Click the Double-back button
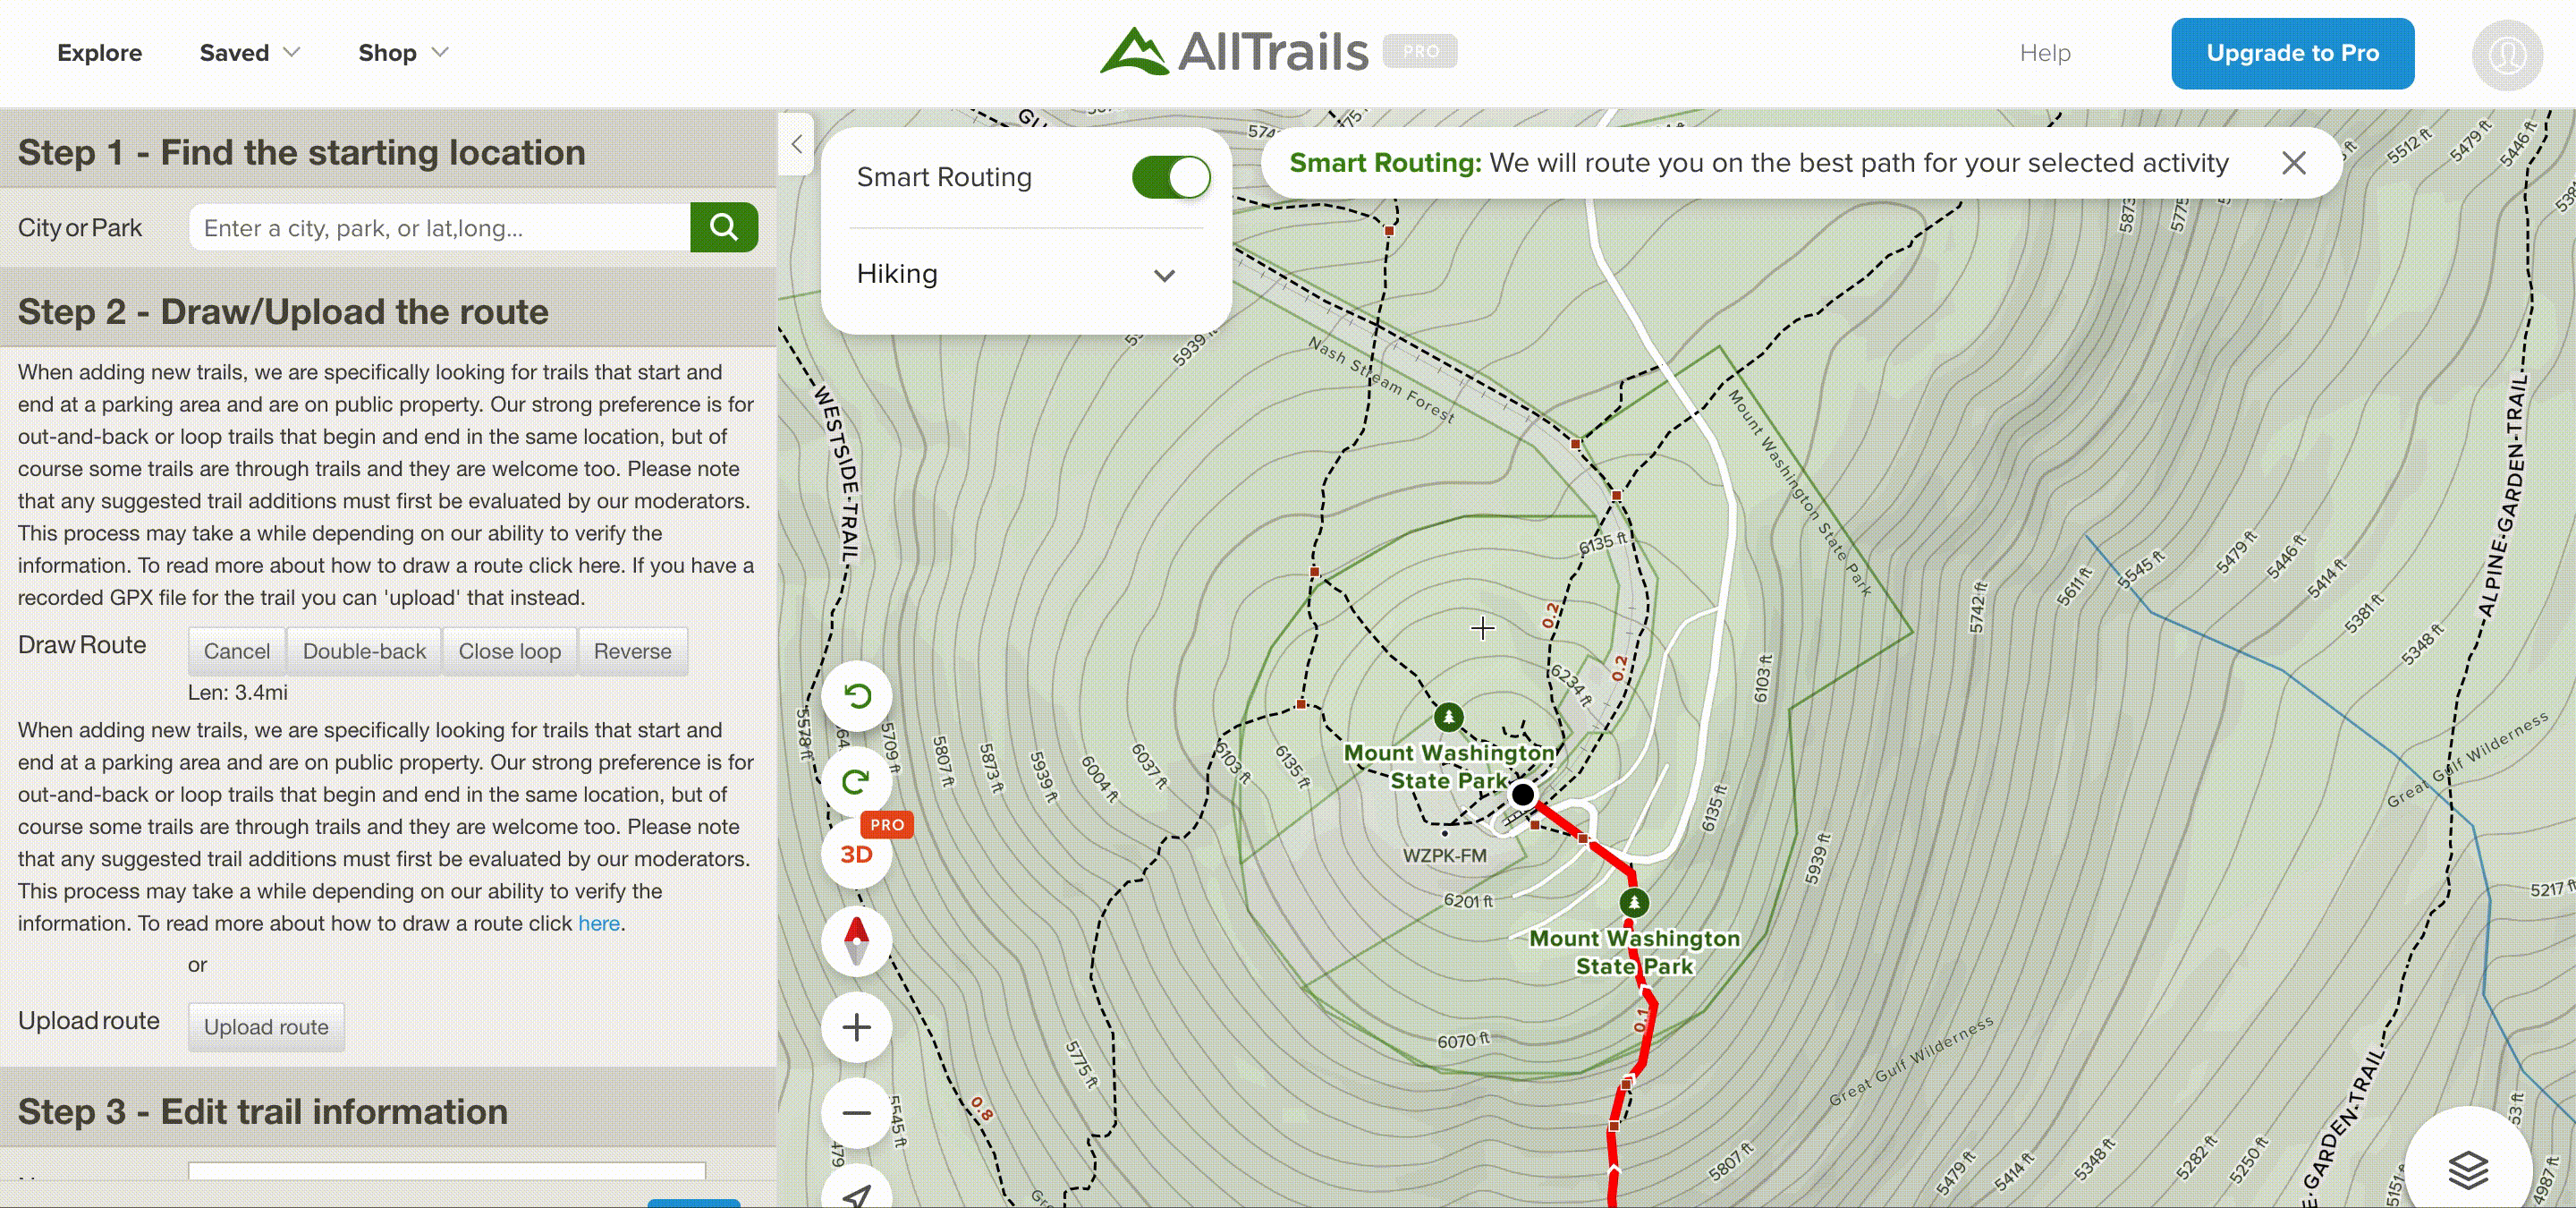The image size is (2576, 1208). coord(364,651)
